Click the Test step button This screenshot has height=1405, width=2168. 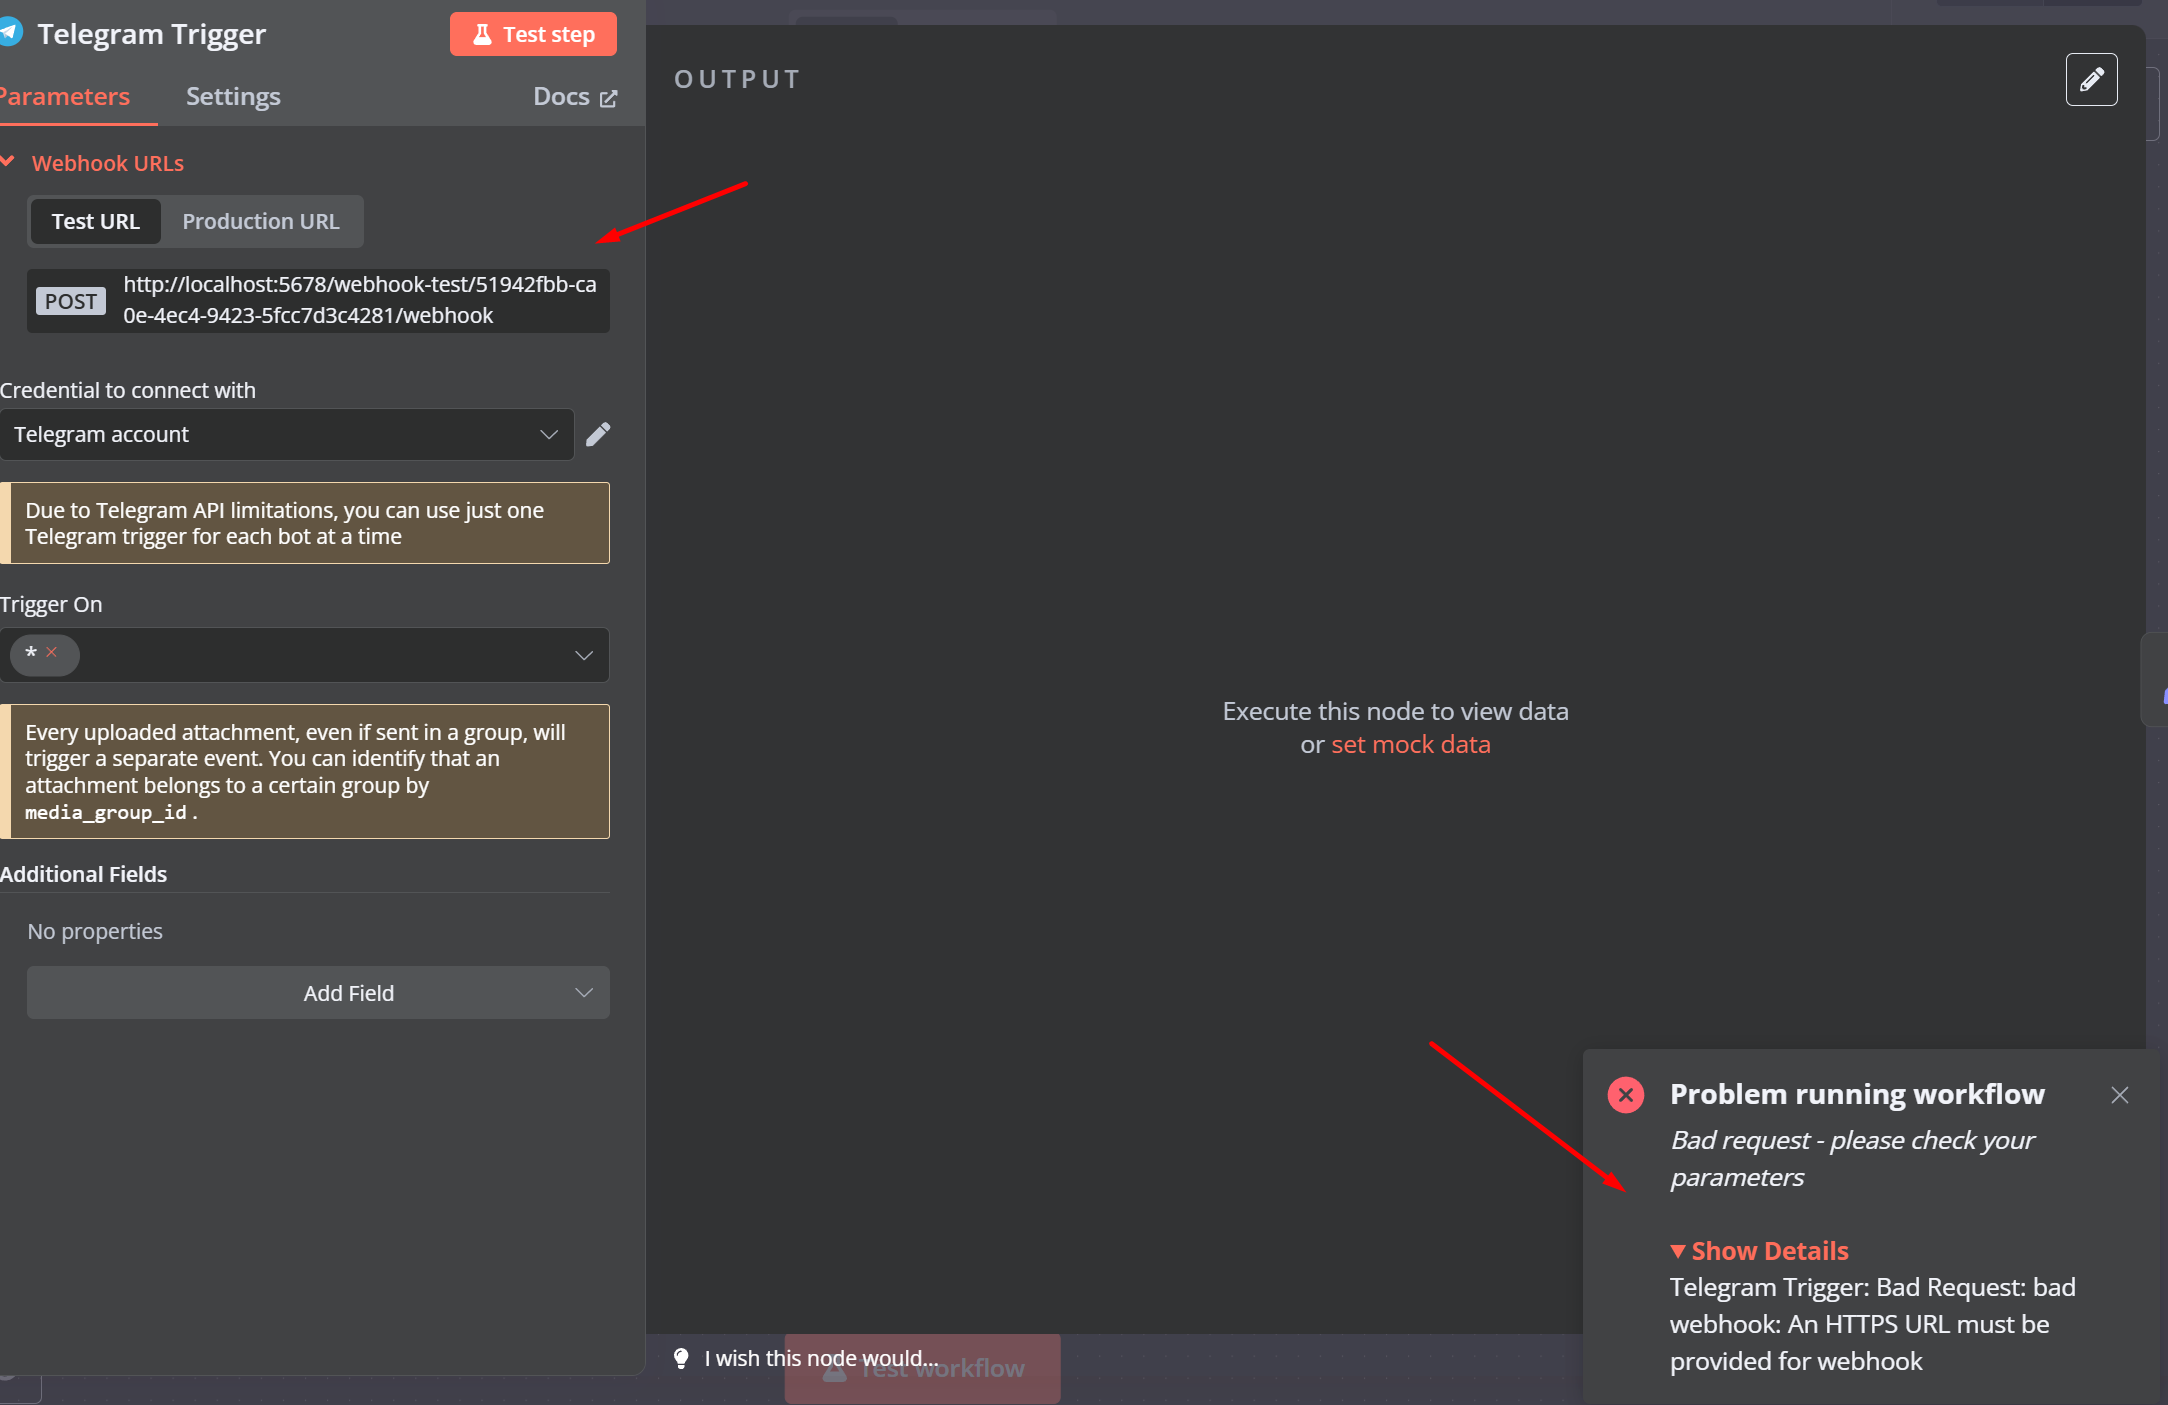pos(533,33)
